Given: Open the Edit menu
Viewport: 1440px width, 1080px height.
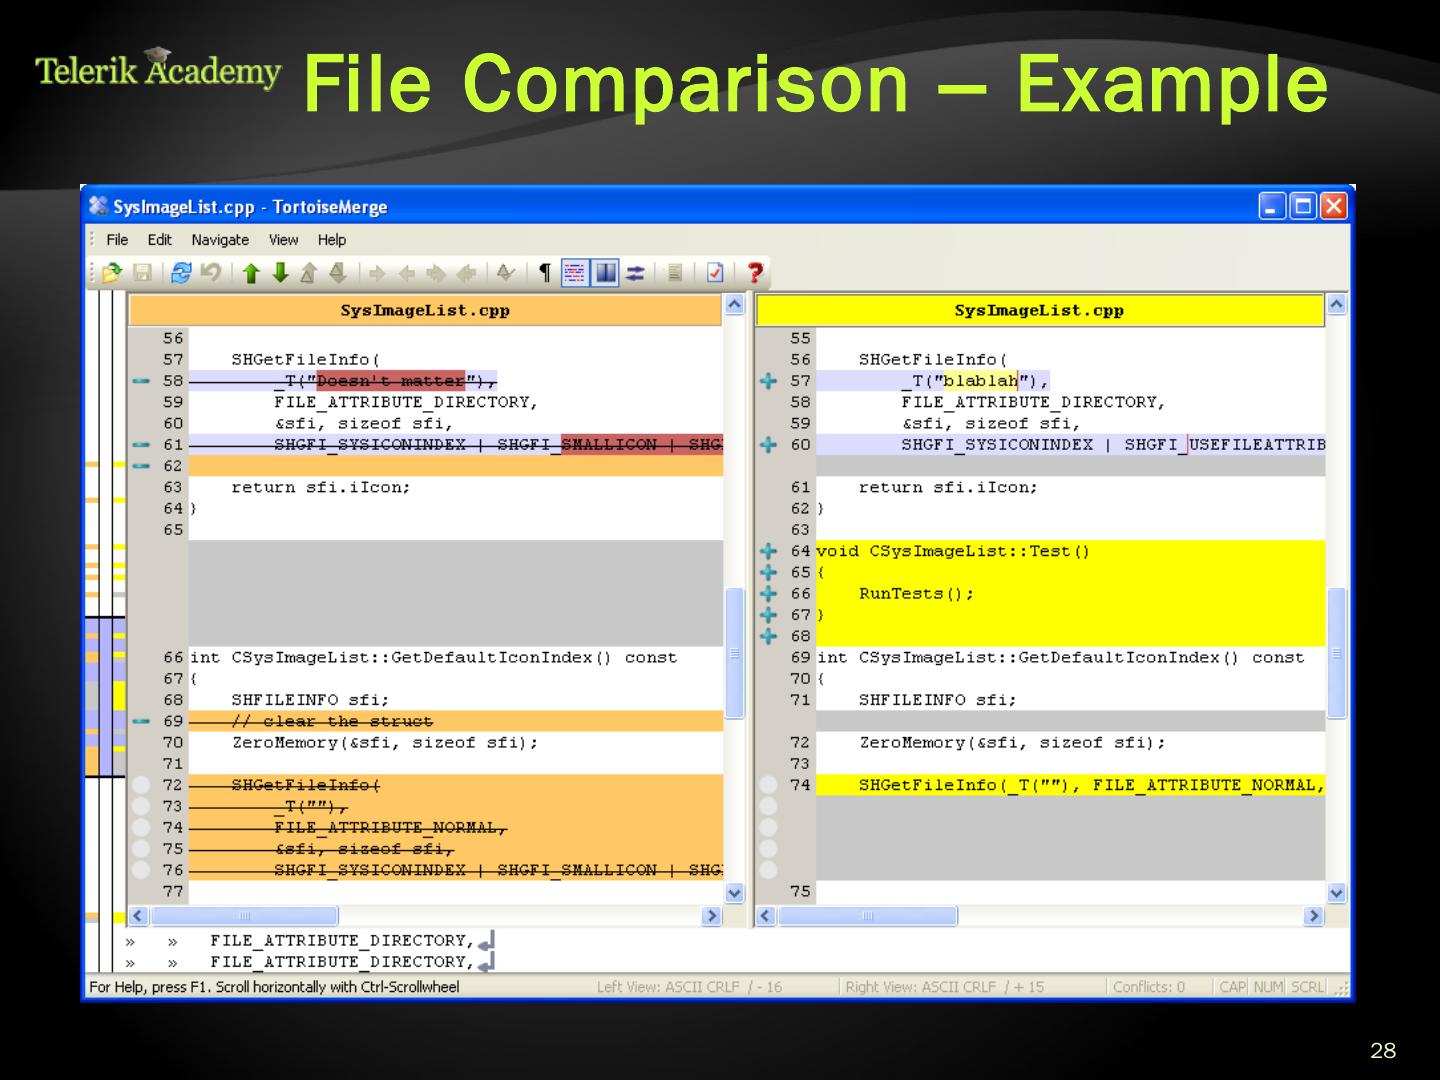Looking at the screenshot, I should [159, 240].
